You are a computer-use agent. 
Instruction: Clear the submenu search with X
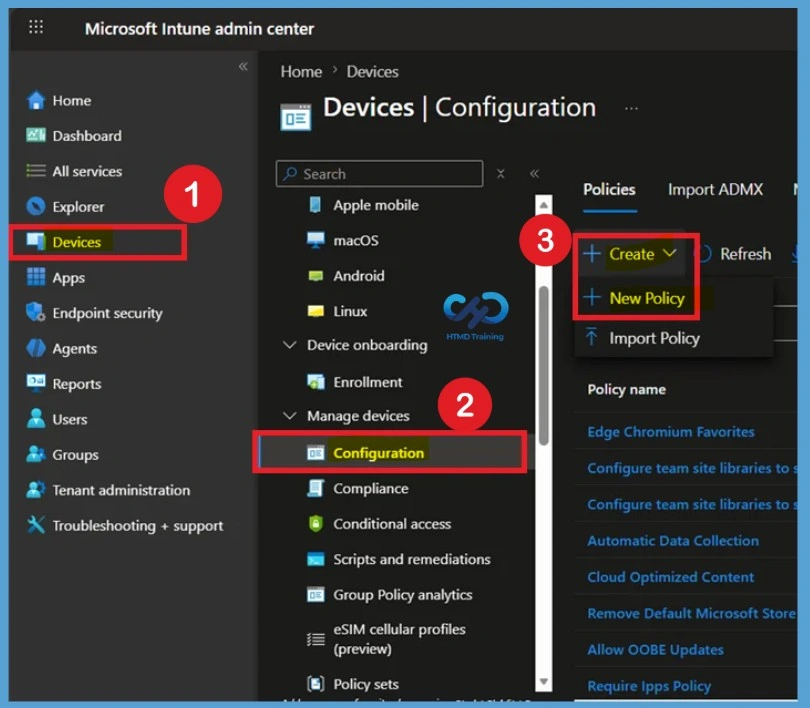[500, 174]
